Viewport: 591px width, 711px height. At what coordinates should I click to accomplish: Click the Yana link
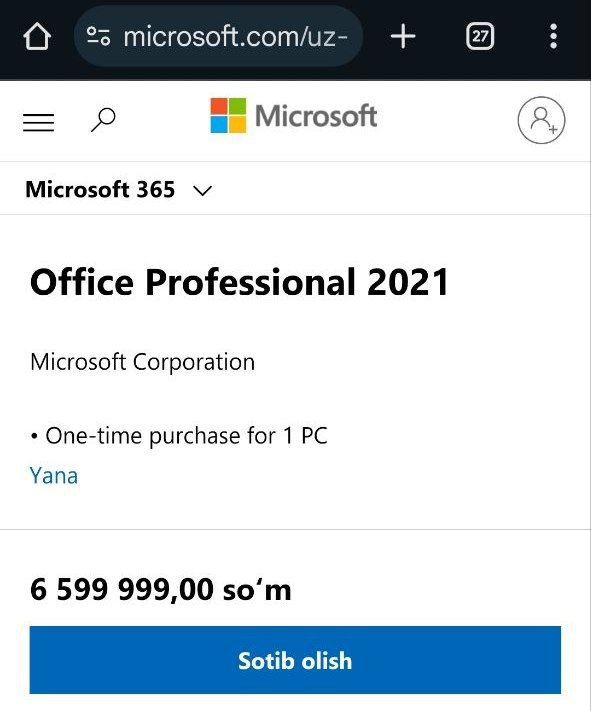[54, 476]
